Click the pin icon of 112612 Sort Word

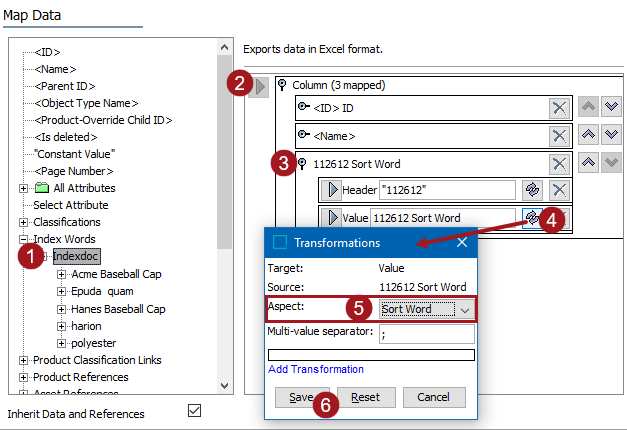(302, 164)
